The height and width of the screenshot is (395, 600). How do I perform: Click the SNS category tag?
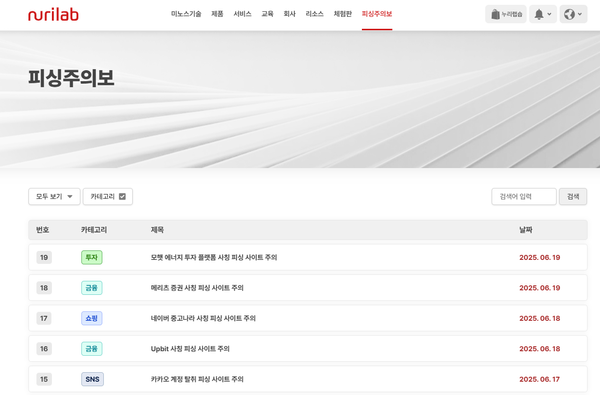(93, 379)
